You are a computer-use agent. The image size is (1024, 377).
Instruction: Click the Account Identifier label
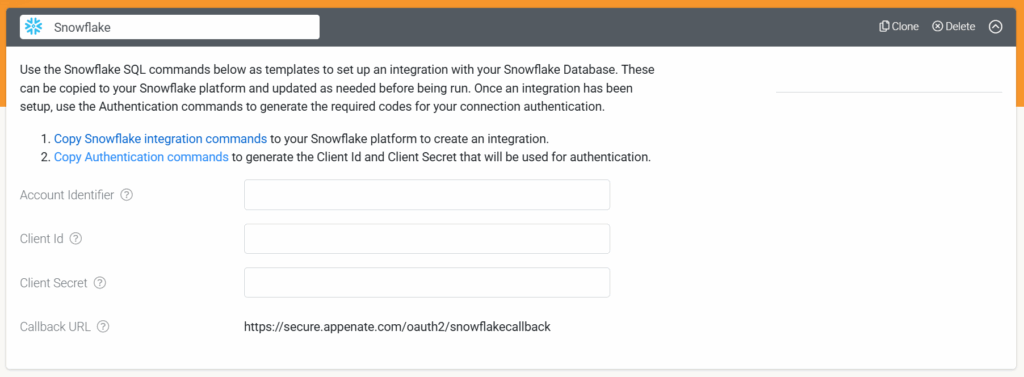(67, 195)
